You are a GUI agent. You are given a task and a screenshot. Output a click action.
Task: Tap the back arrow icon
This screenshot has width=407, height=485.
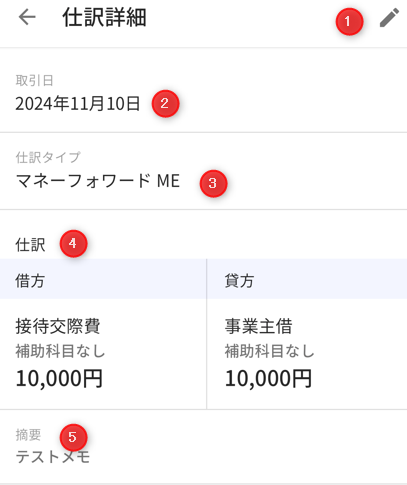point(27,17)
